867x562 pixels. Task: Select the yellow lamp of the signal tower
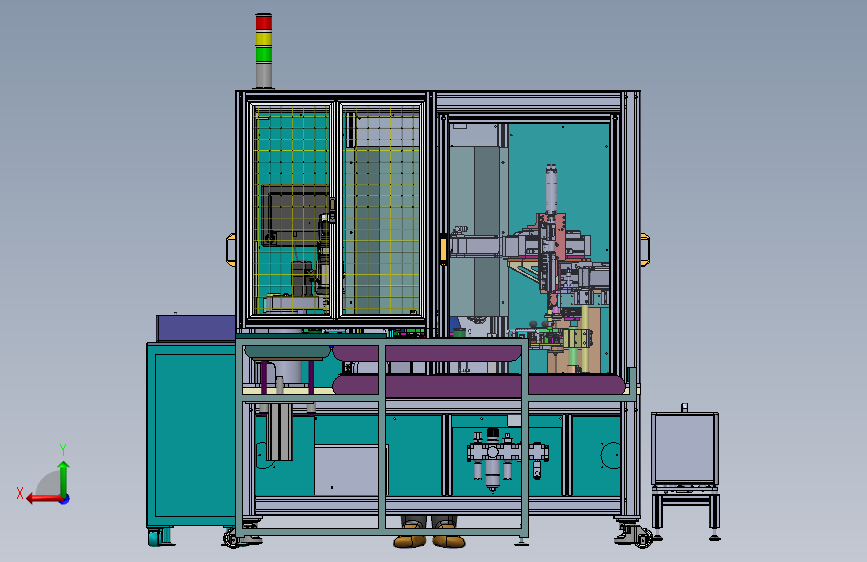point(264,39)
